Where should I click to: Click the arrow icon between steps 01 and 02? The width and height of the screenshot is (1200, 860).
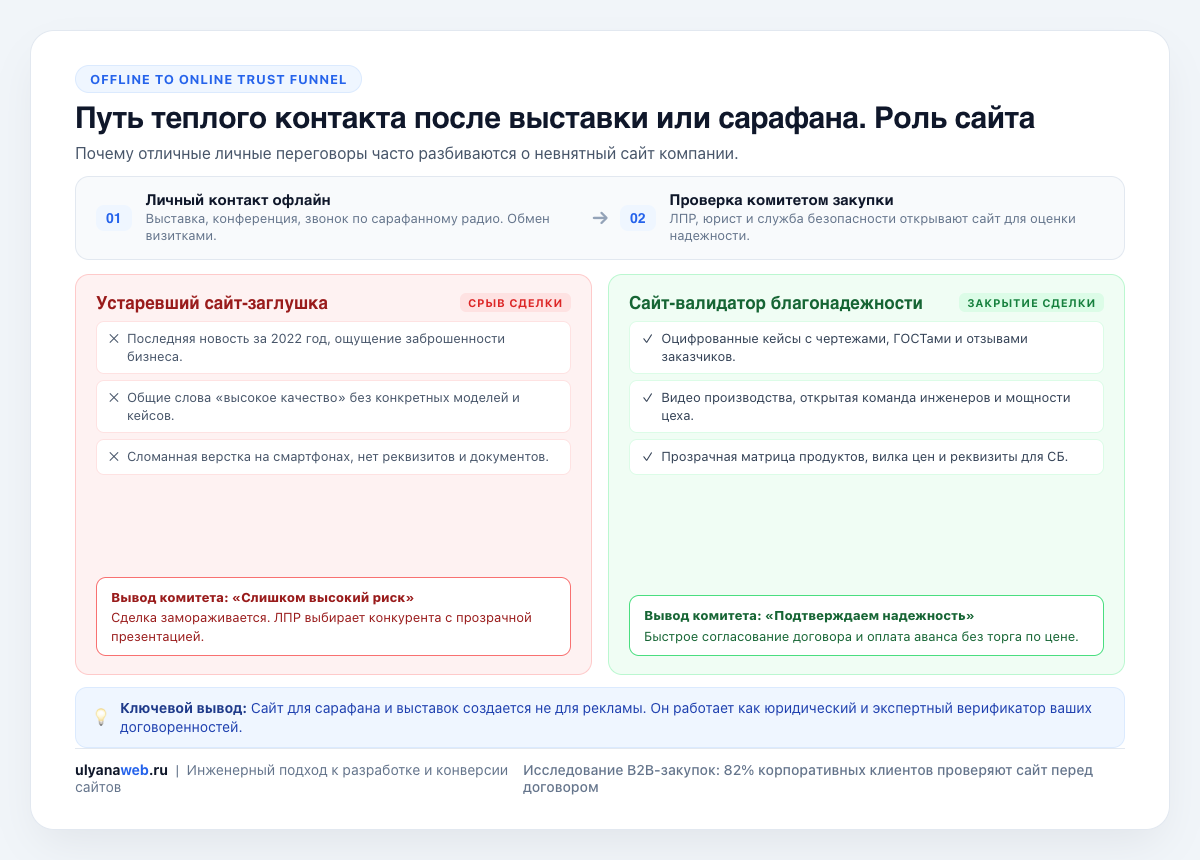600,218
